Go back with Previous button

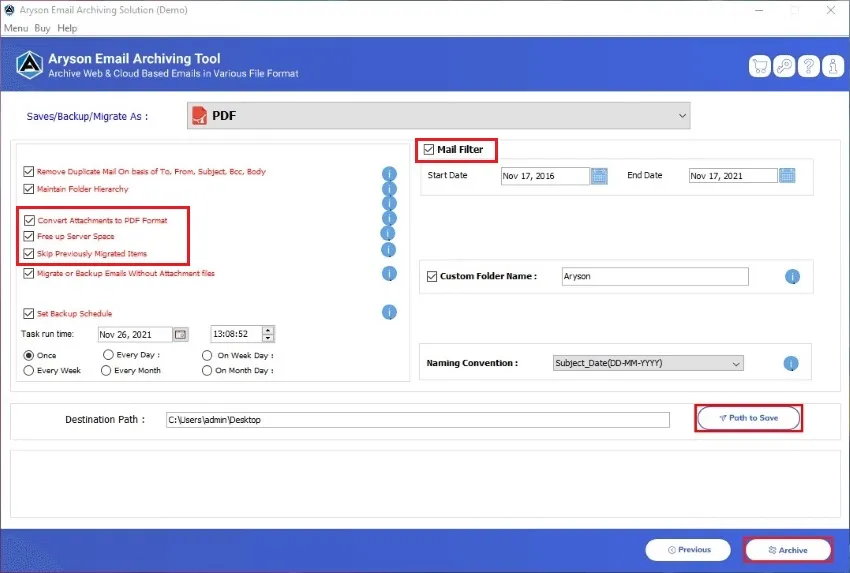tap(688, 550)
